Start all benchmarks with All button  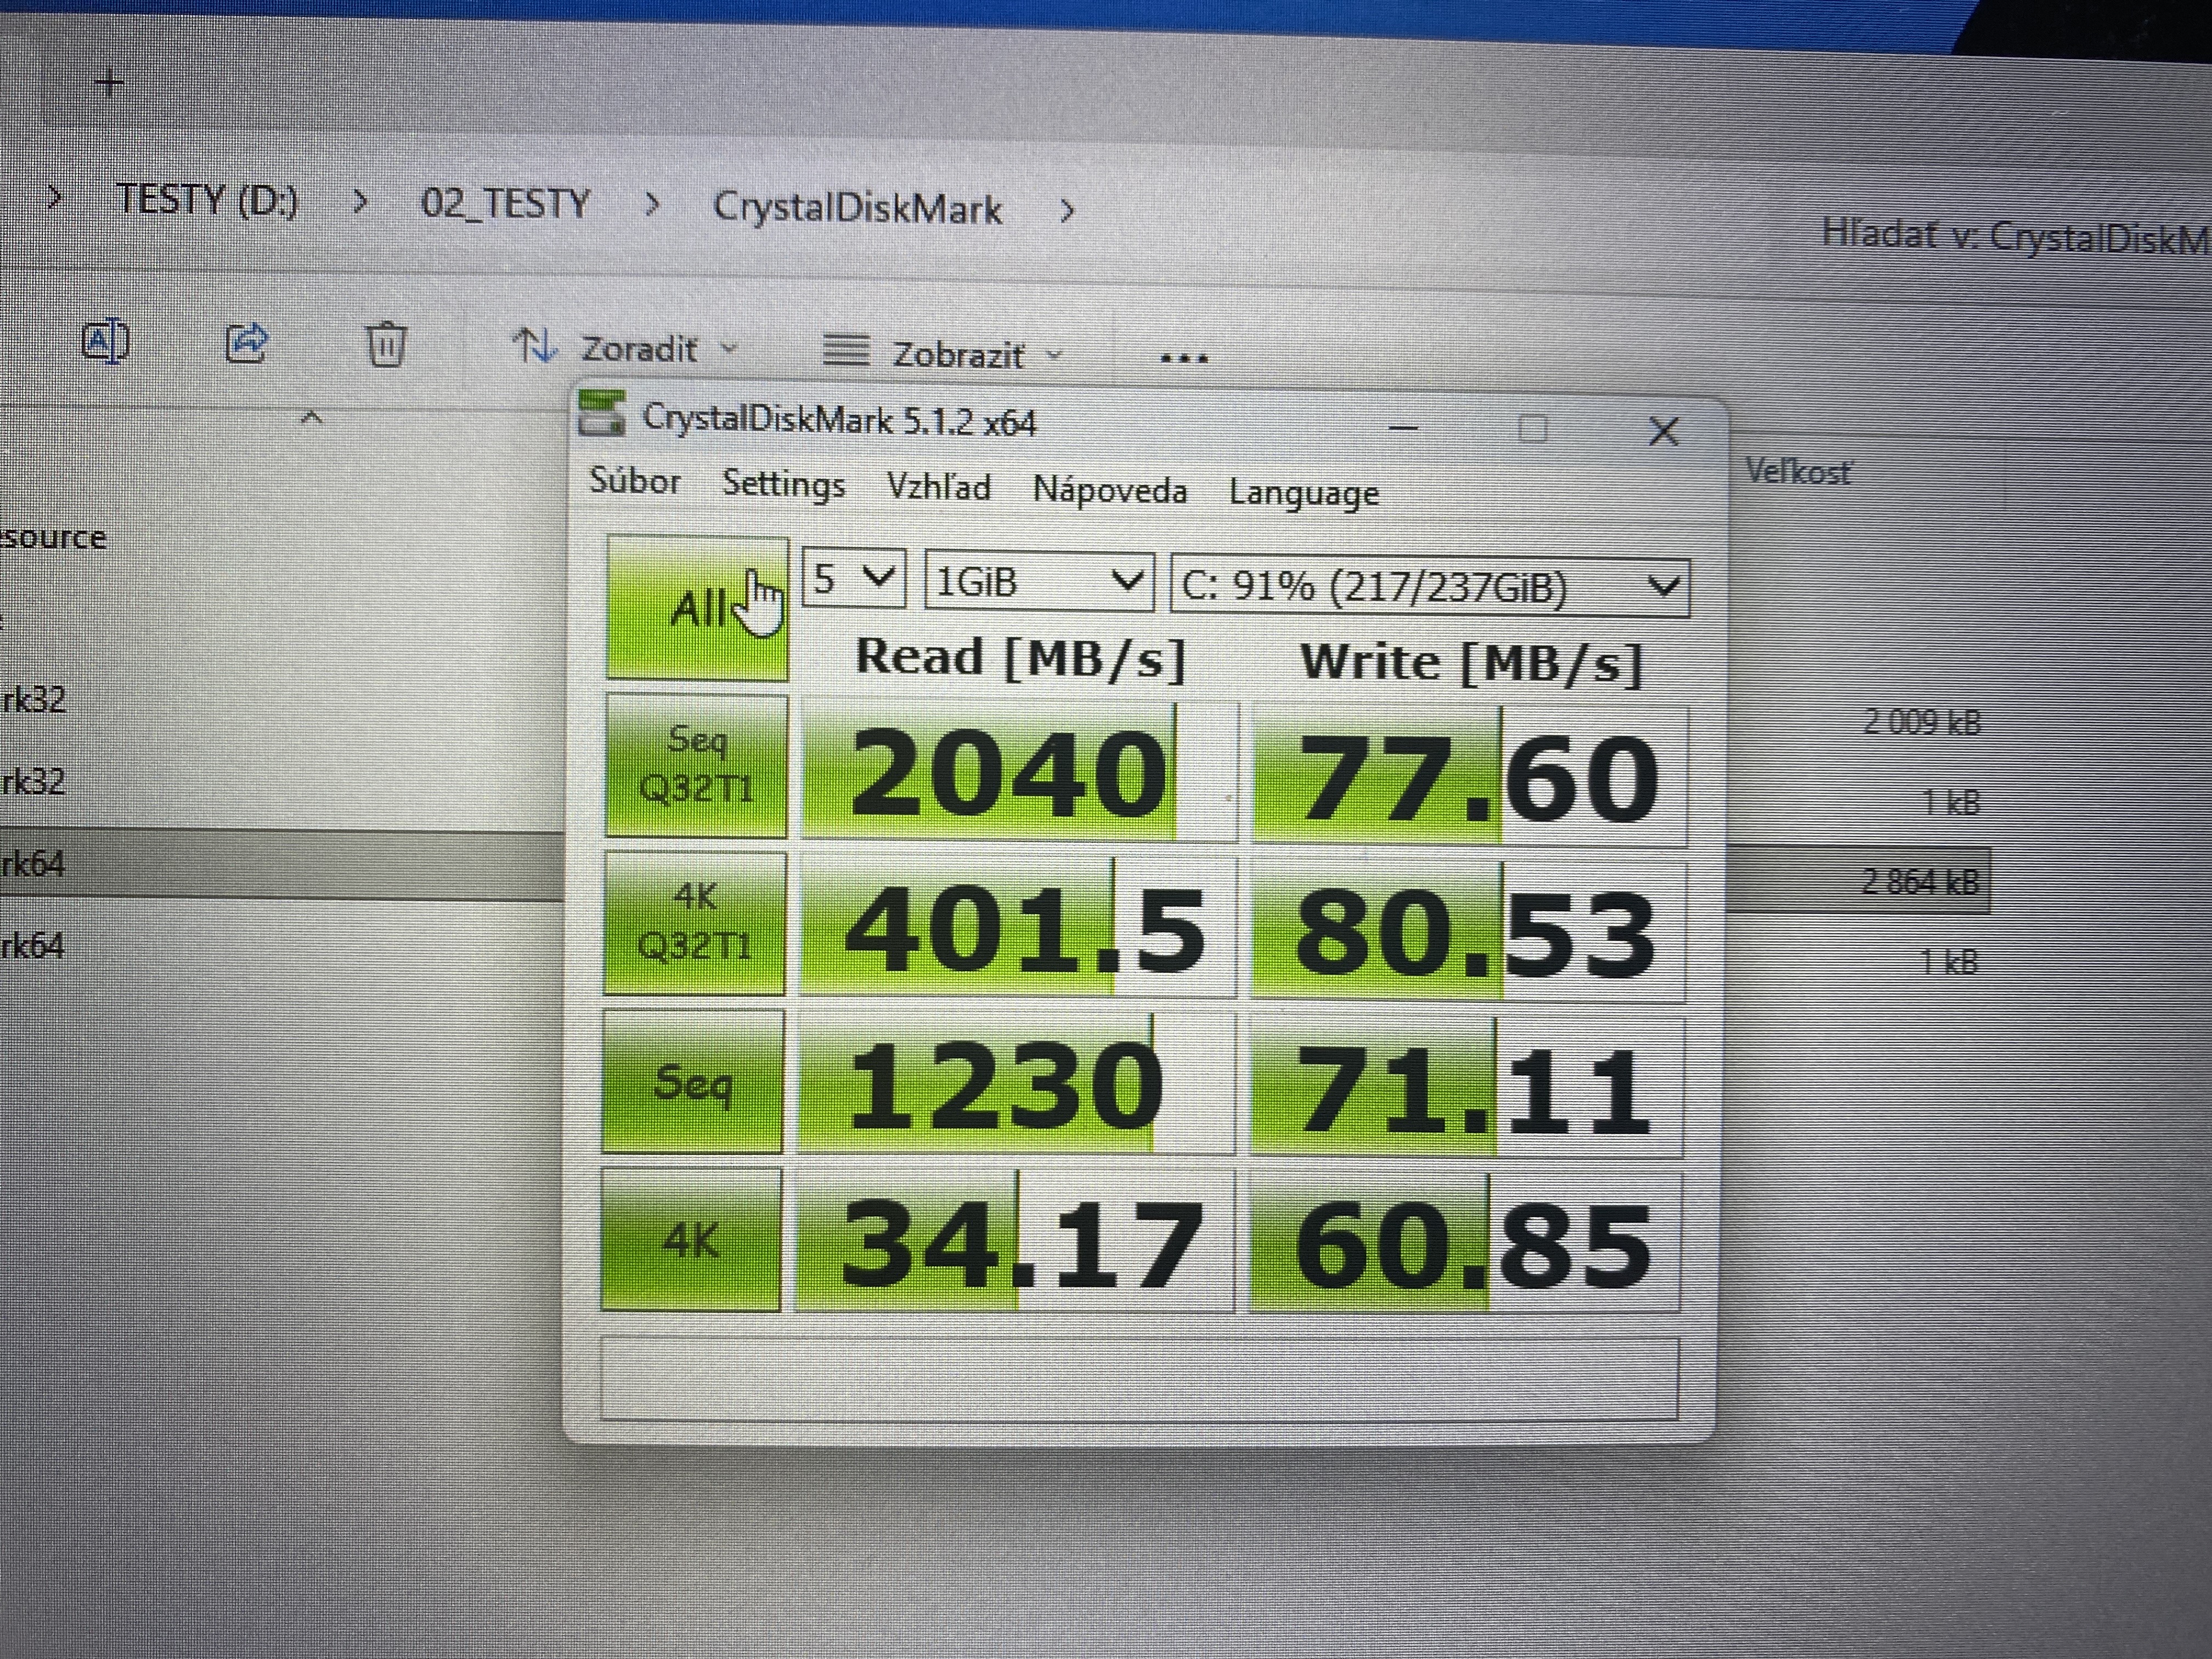click(x=697, y=608)
